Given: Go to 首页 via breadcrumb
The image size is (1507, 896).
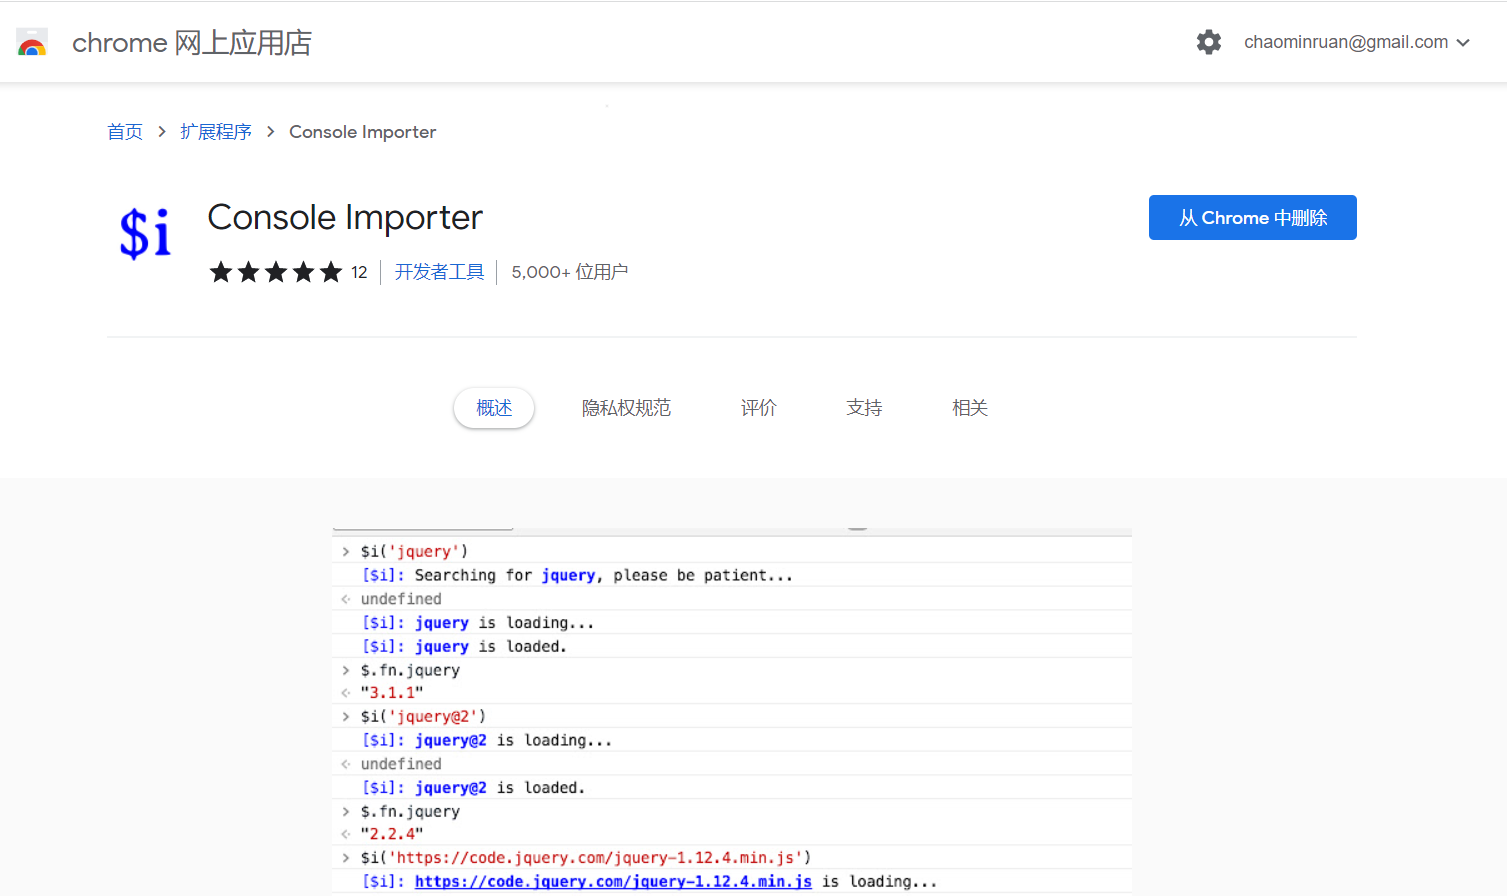Looking at the screenshot, I should click(x=124, y=131).
